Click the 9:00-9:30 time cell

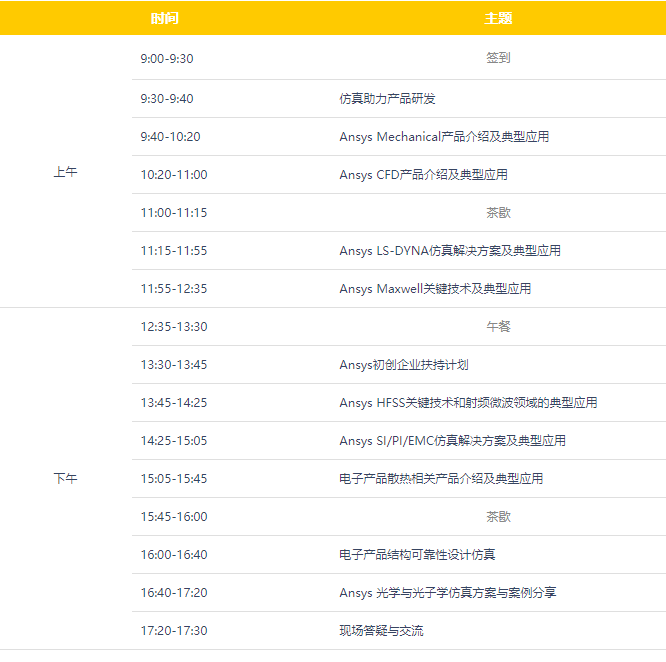pyautogui.click(x=167, y=59)
